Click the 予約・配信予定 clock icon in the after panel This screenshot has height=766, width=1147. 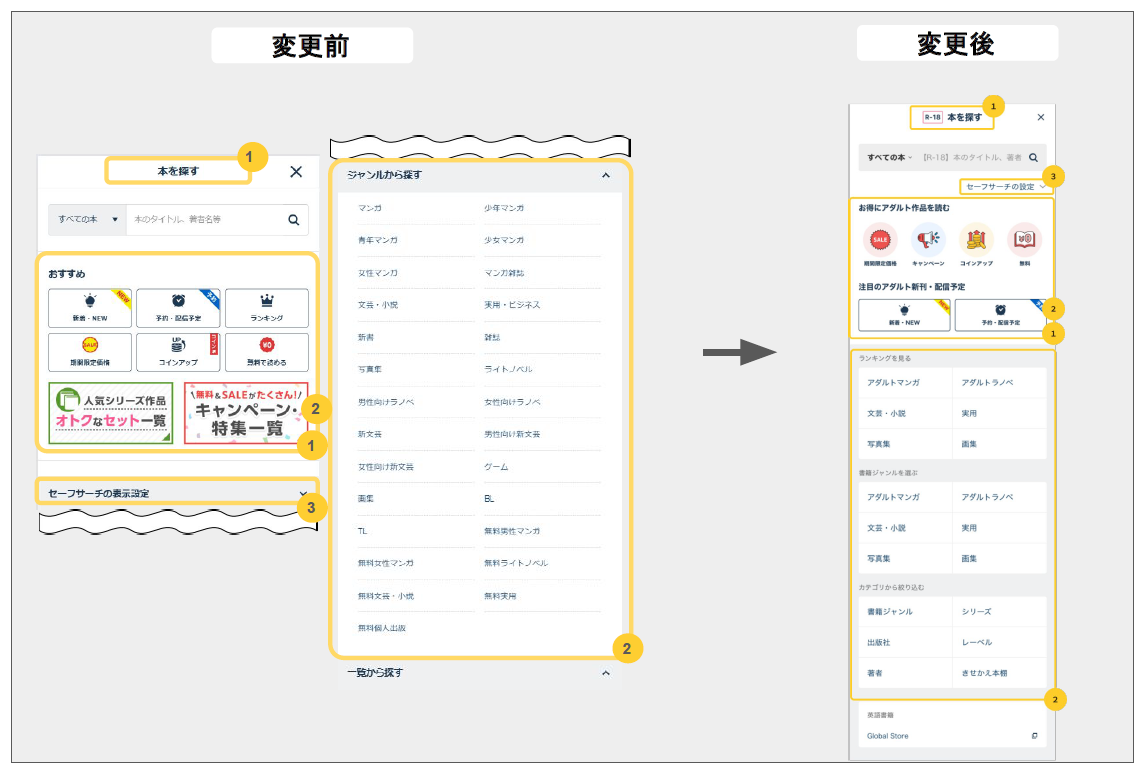[x=1000, y=310]
